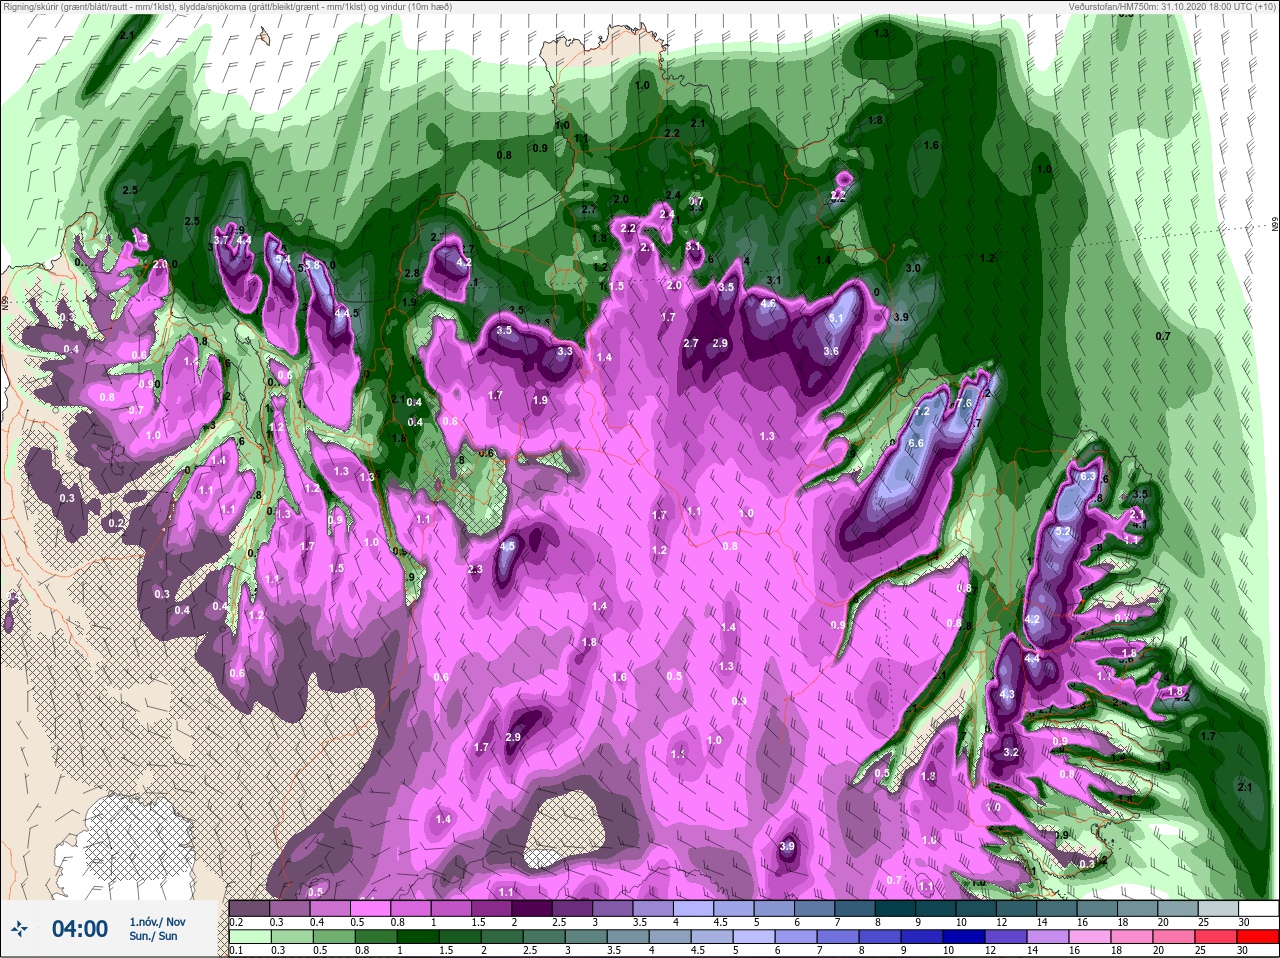Click the 5.8 value in the Westfjords

pos(312,265)
